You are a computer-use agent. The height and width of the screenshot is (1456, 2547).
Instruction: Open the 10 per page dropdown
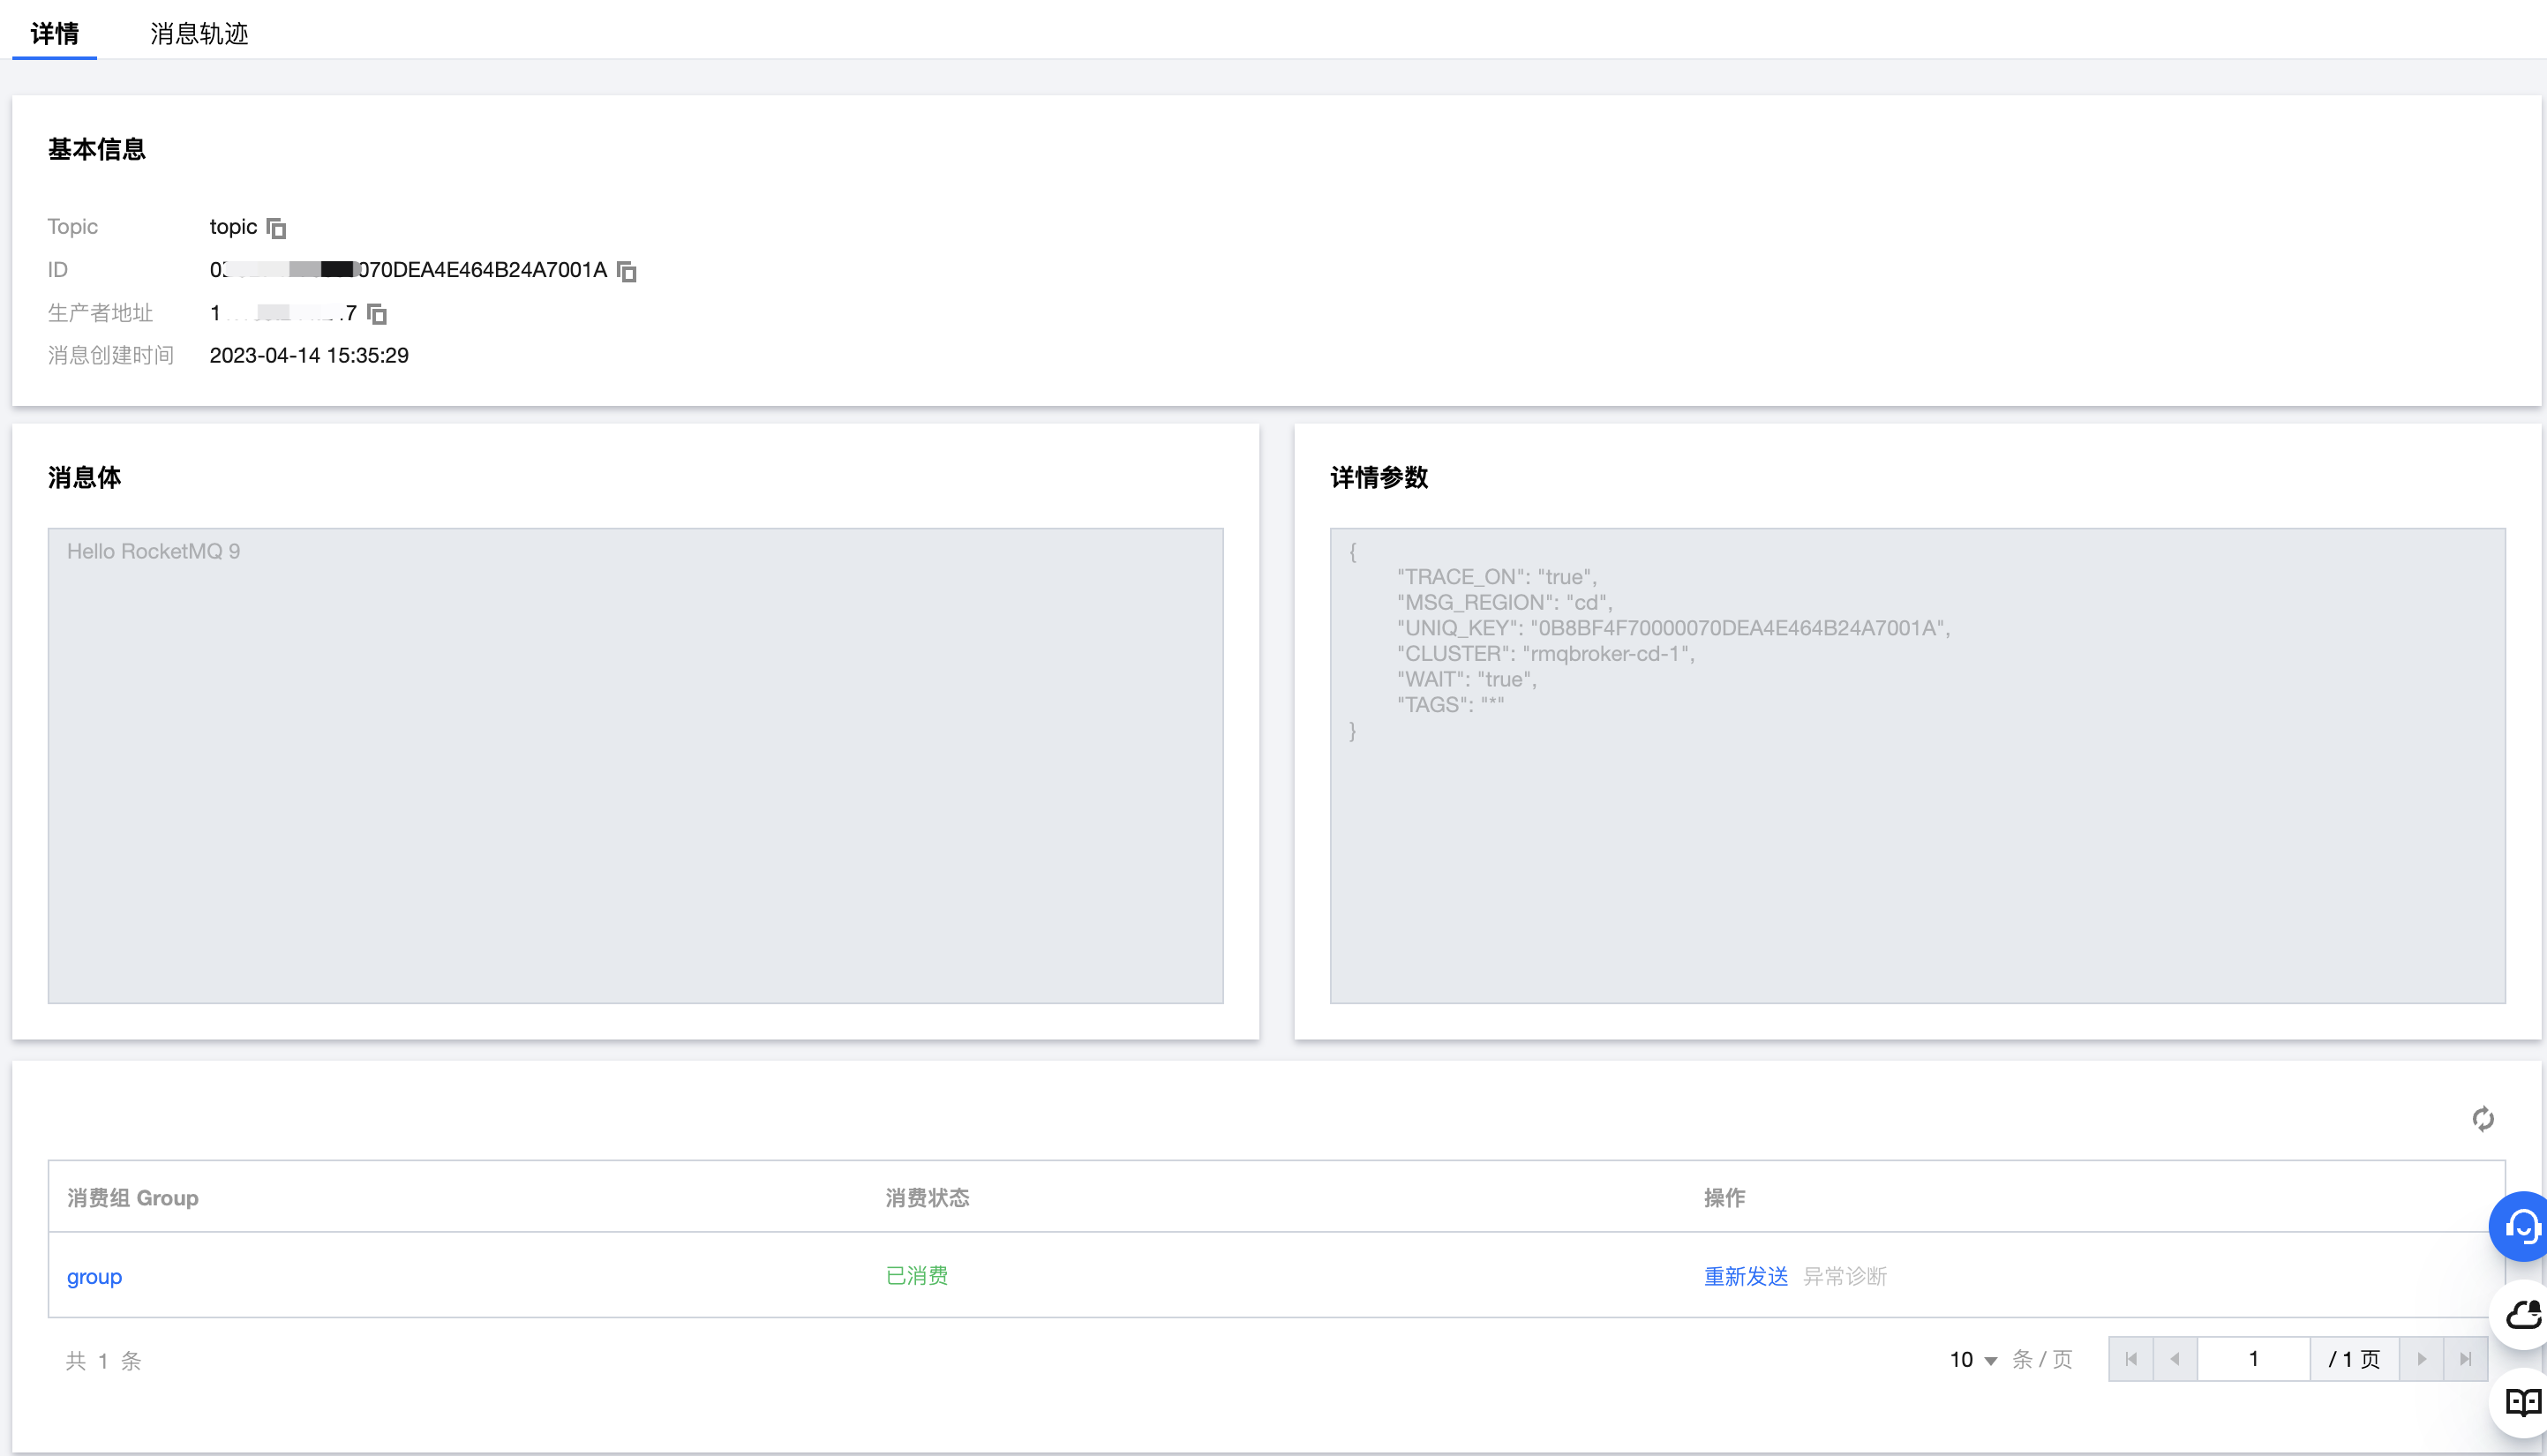(1972, 1359)
